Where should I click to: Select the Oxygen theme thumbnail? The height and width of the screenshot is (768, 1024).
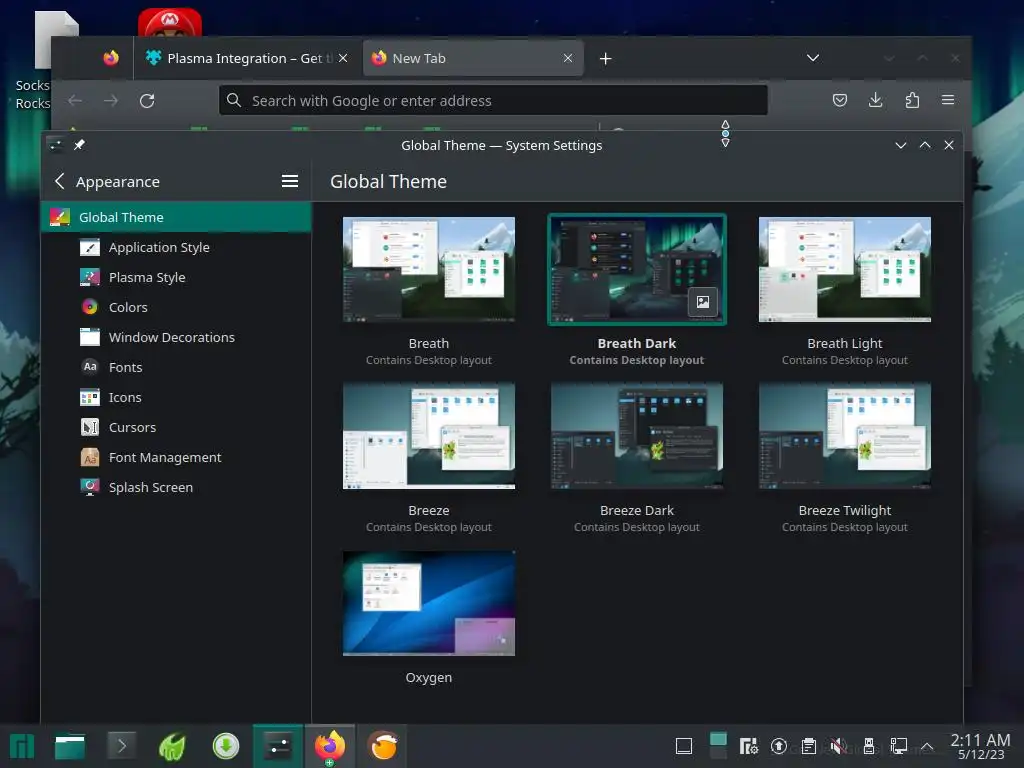click(x=428, y=603)
